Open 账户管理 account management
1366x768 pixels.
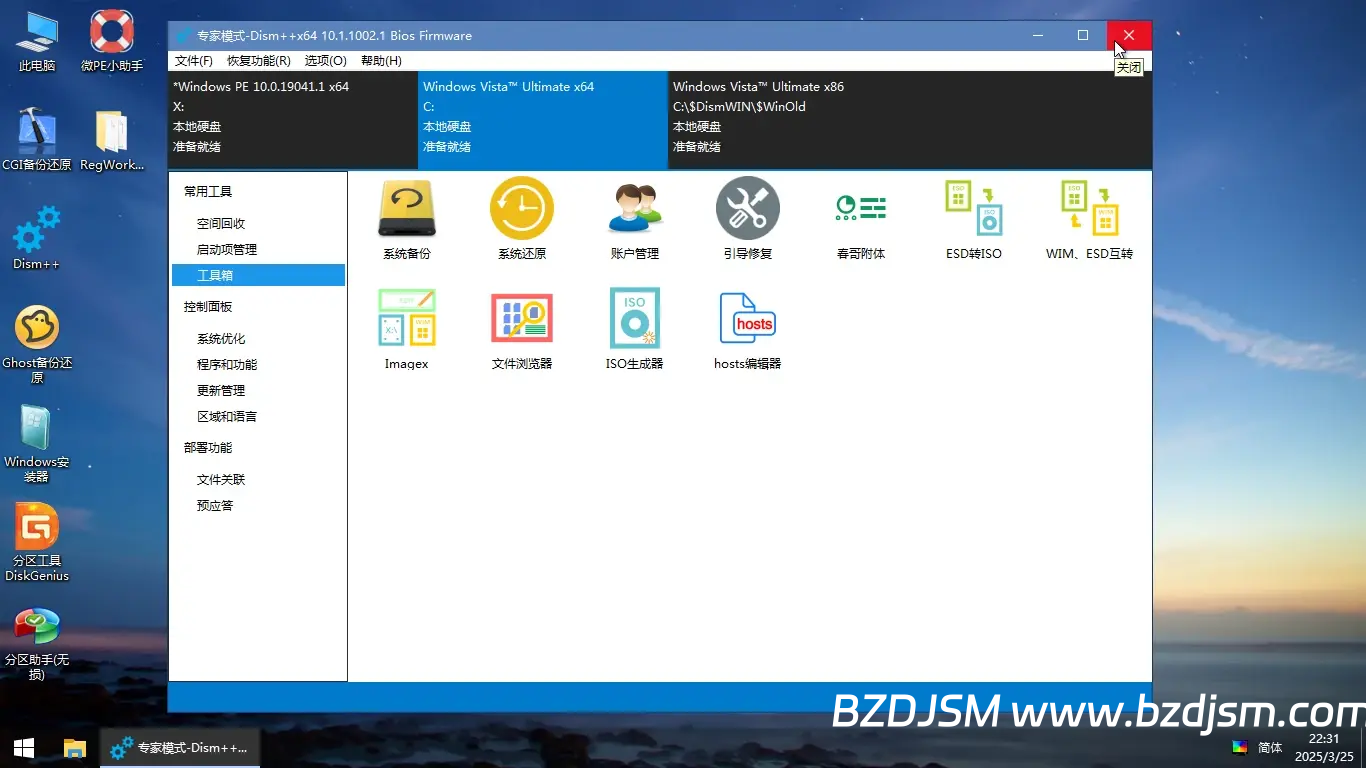click(635, 220)
